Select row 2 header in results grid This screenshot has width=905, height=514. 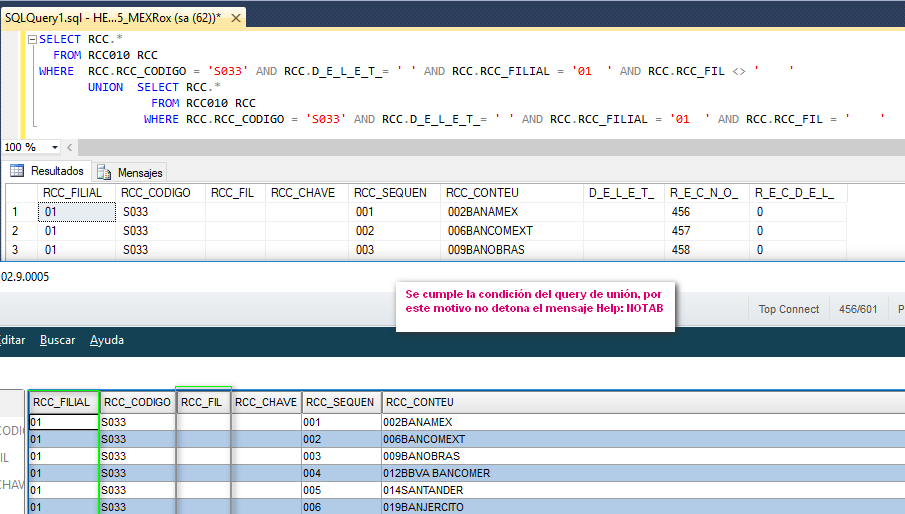(21, 231)
